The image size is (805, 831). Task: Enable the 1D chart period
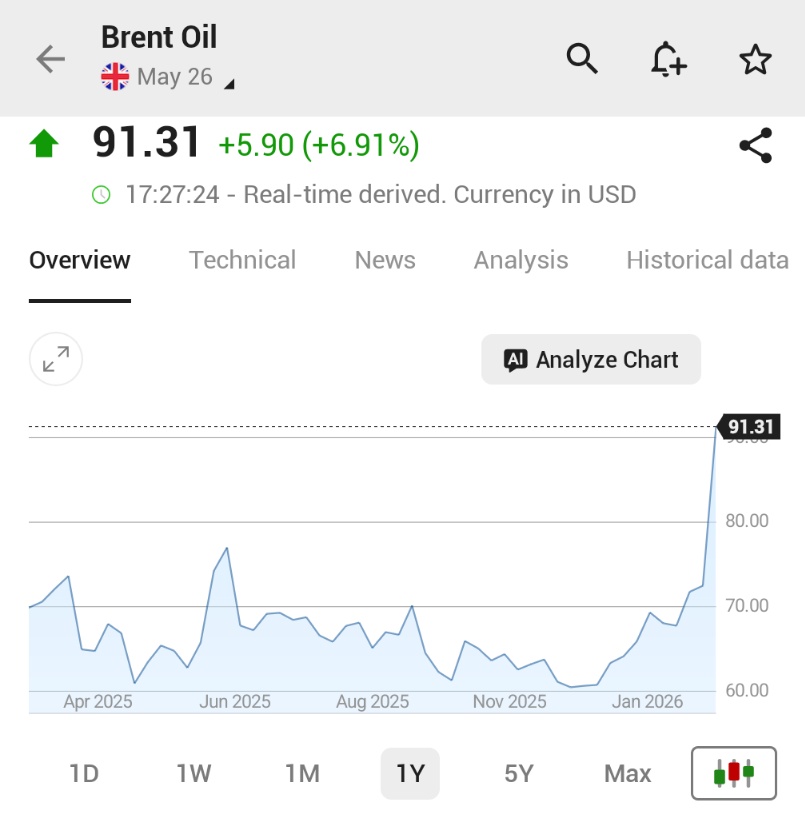84,773
